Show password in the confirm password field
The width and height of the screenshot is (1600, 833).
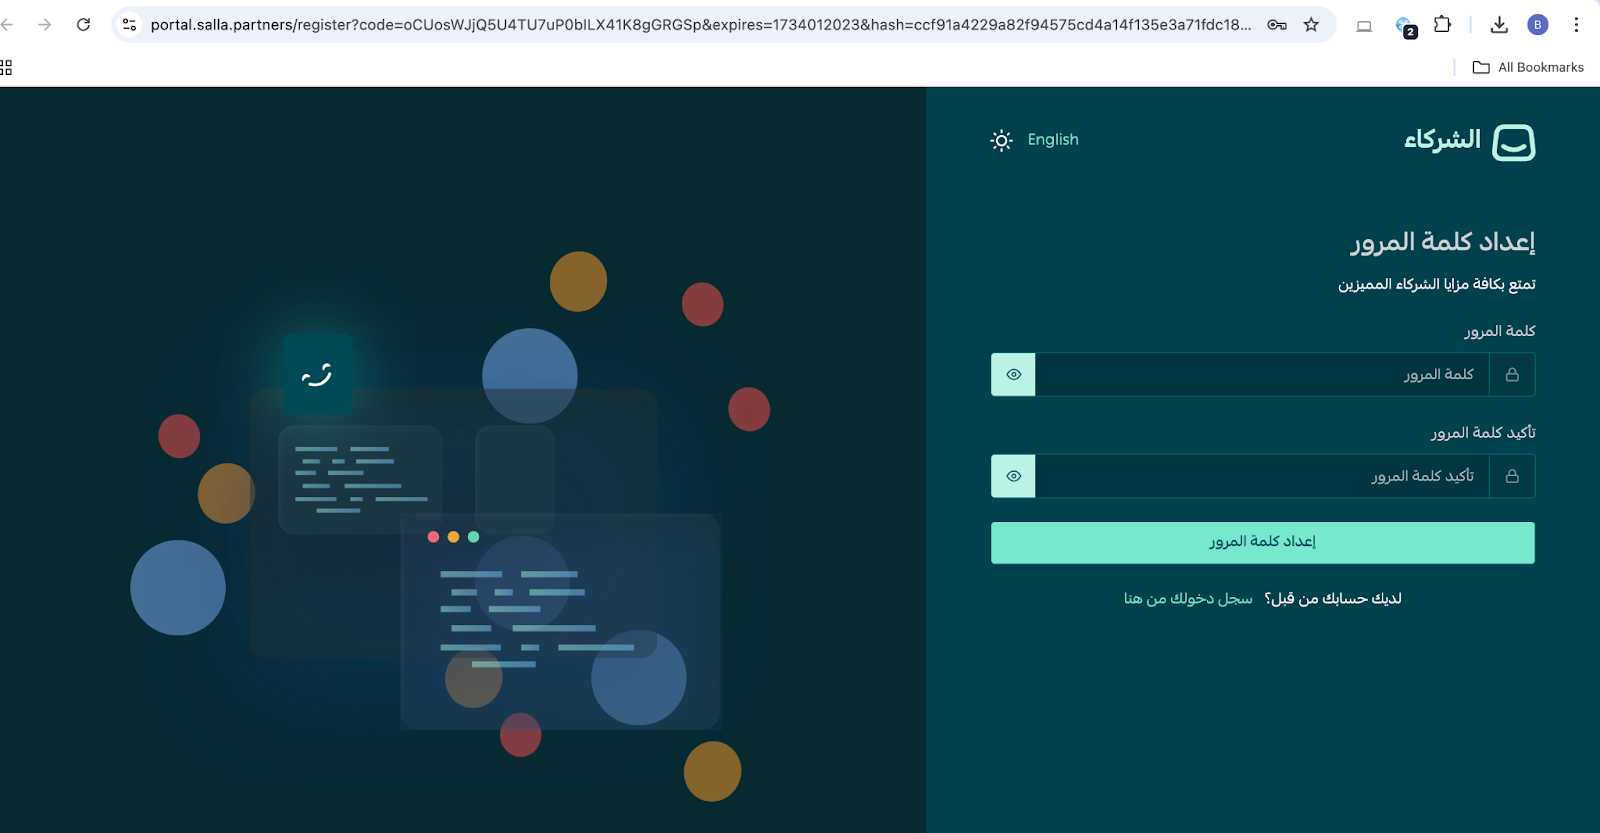(1013, 476)
